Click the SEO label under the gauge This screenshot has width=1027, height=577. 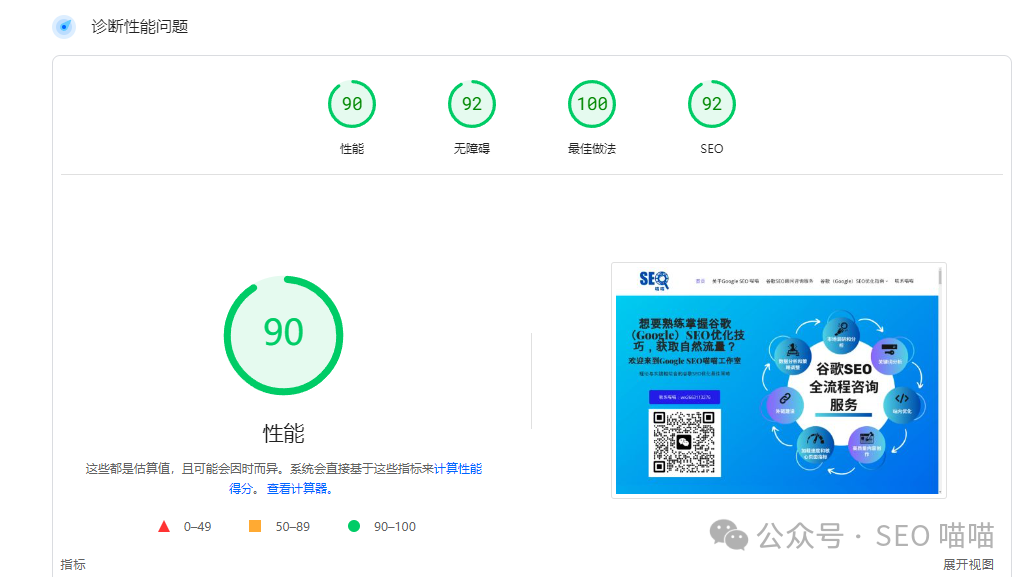pos(711,149)
